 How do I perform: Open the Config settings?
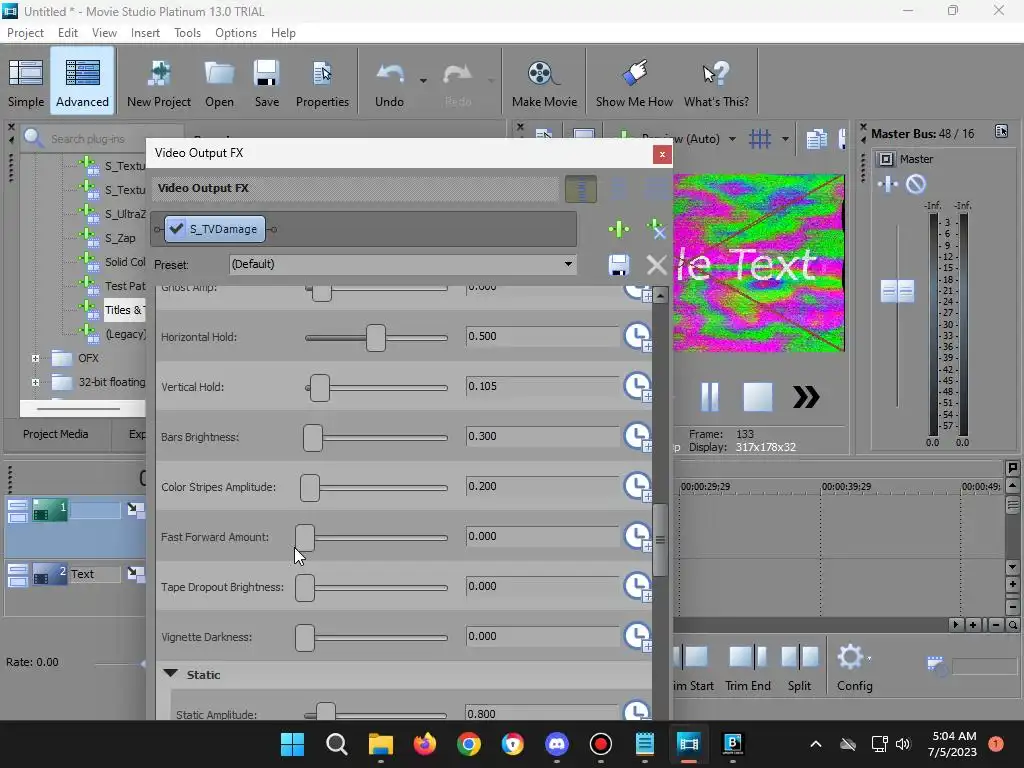point(854,669)
